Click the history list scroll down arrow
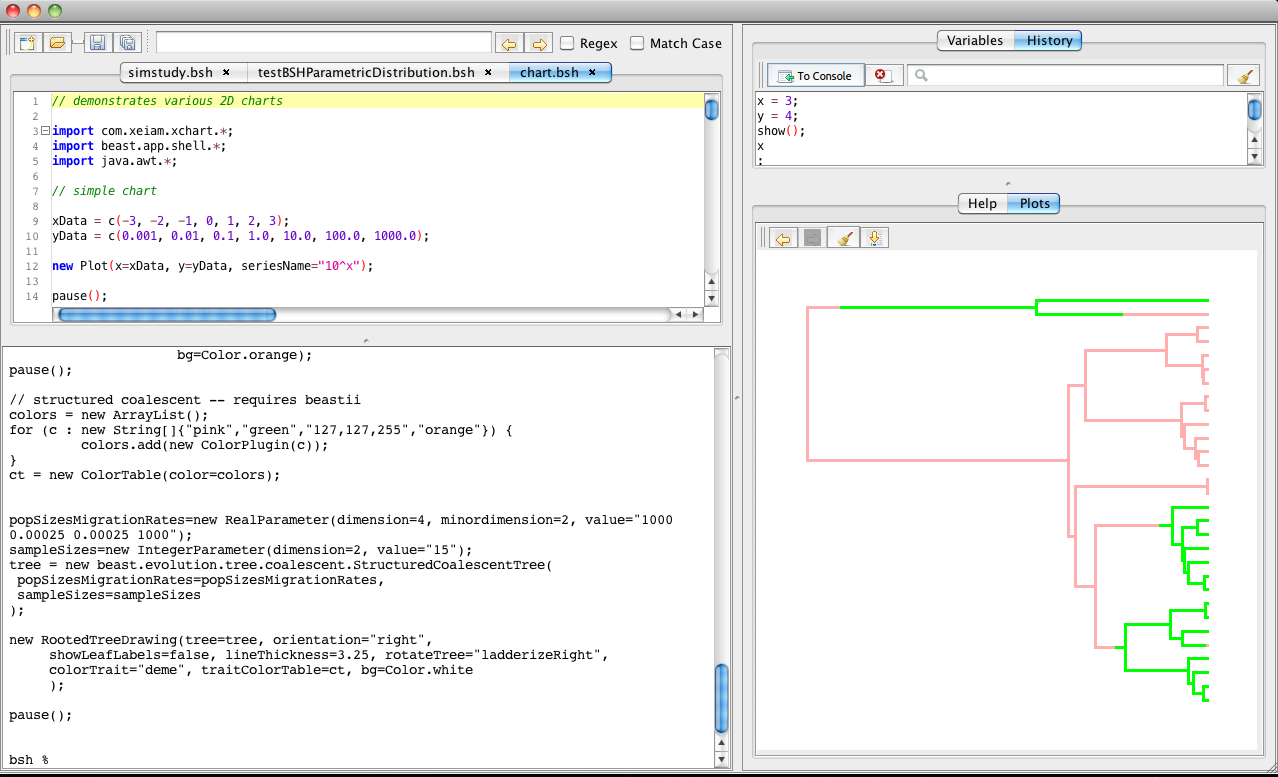Viewport: 1278px width, 777px height. coord(1255,157)
